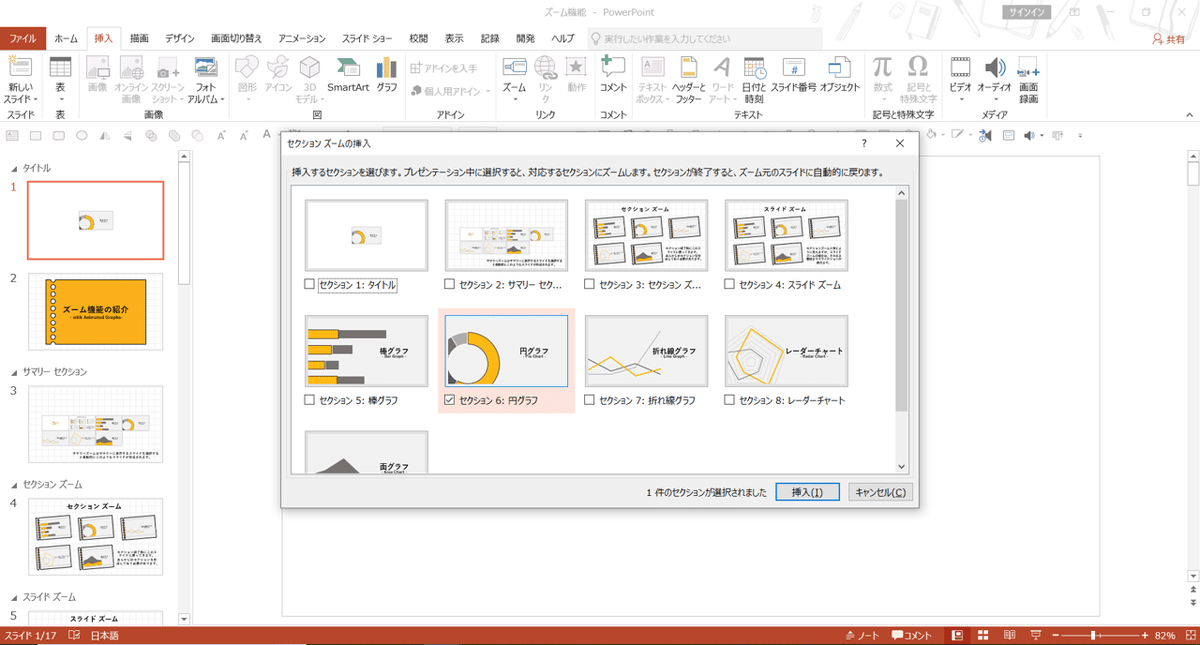1200x645 pixels.
Task: Click the zoom-out minus button
Action: coord(1057,636)
